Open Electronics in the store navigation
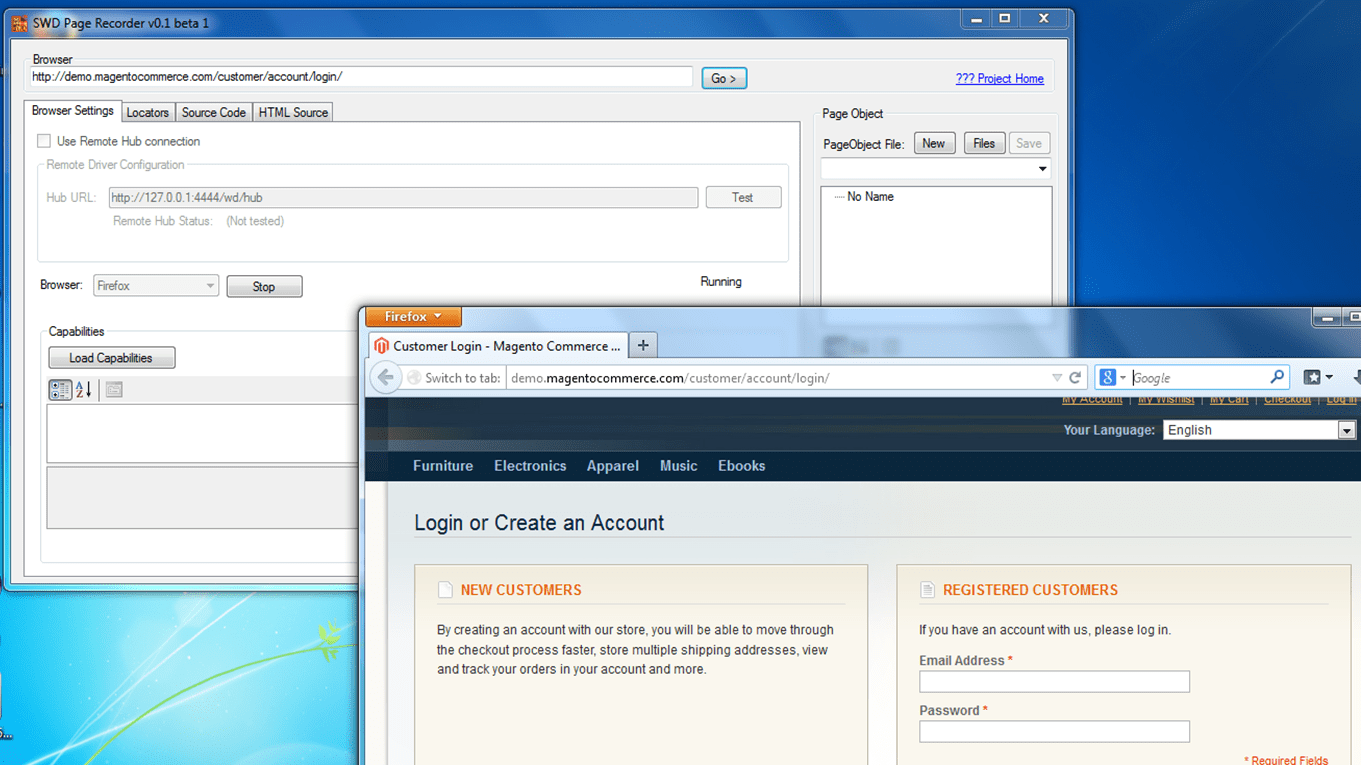This screenshot has height=765, width=1361. 530,466
